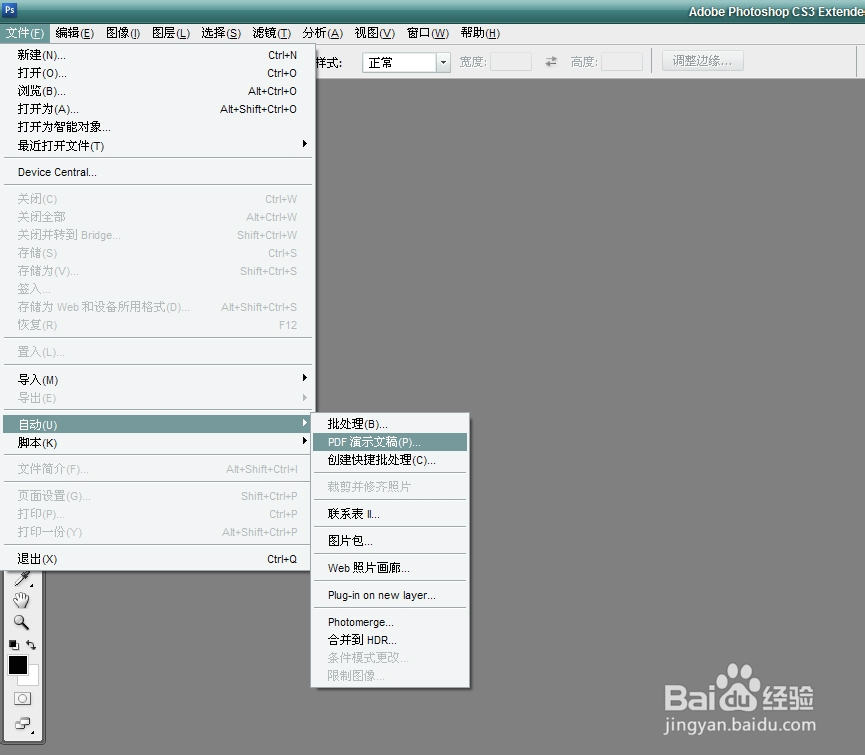This screenshot has height=755, width=865.
Task: Open the 滤镜 menu
Action: (x=270, y=33)
